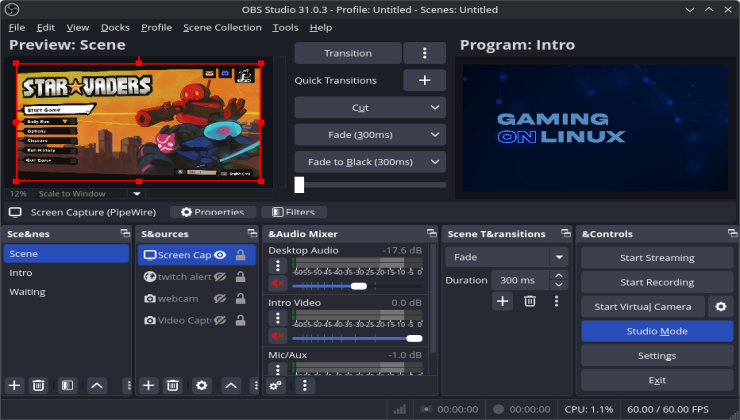Show the webcam source

(x=220, y=299)
